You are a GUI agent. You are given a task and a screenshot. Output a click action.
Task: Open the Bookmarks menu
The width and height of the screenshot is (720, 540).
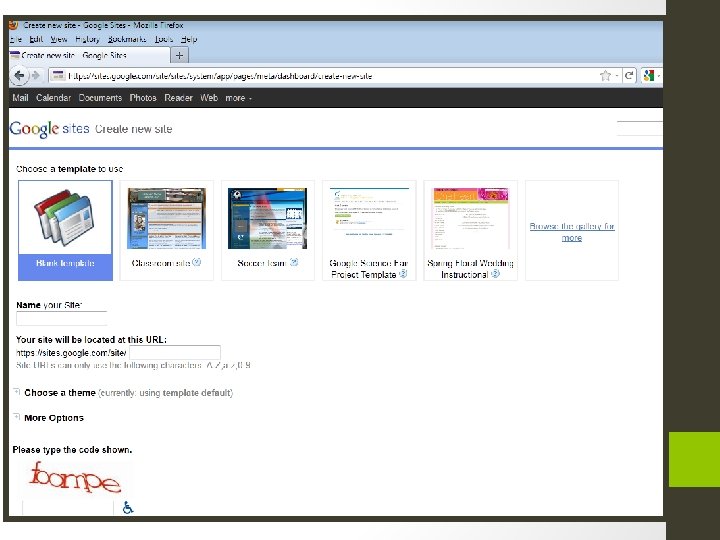pyautogui.click(x=127, y=39)
